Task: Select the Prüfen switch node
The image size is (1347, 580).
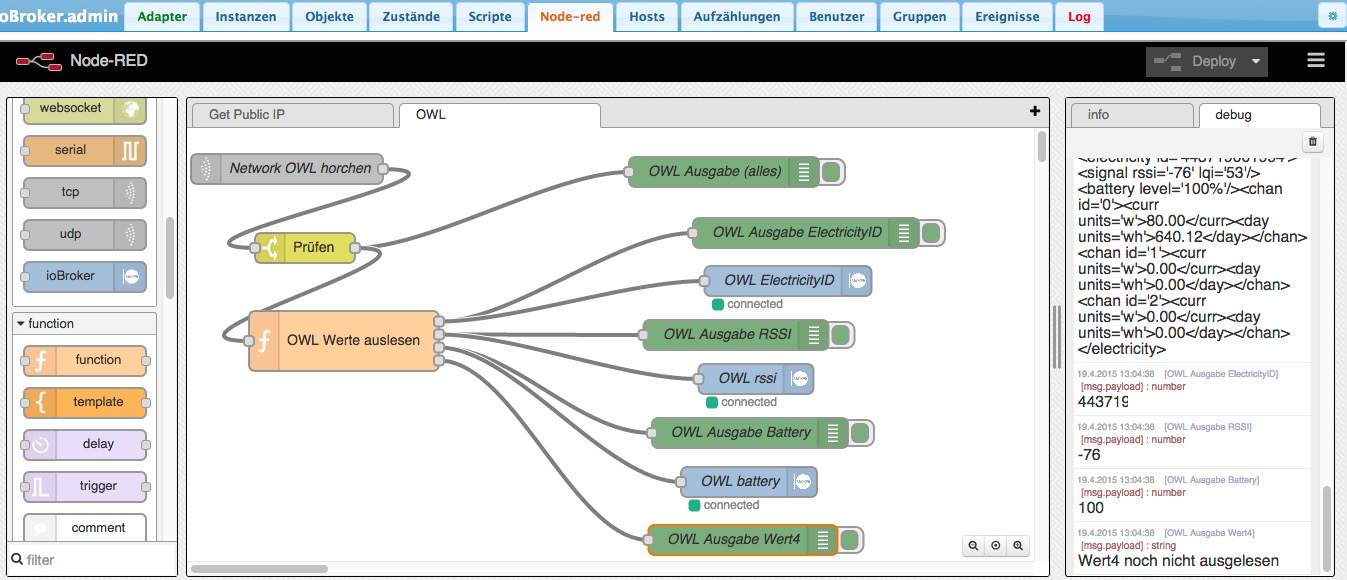Action: 305,248
